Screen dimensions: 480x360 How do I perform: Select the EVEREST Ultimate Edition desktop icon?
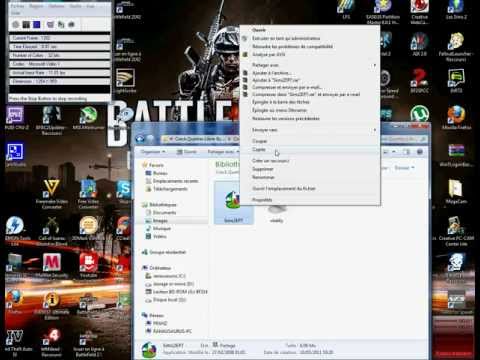tap(52, 306)
